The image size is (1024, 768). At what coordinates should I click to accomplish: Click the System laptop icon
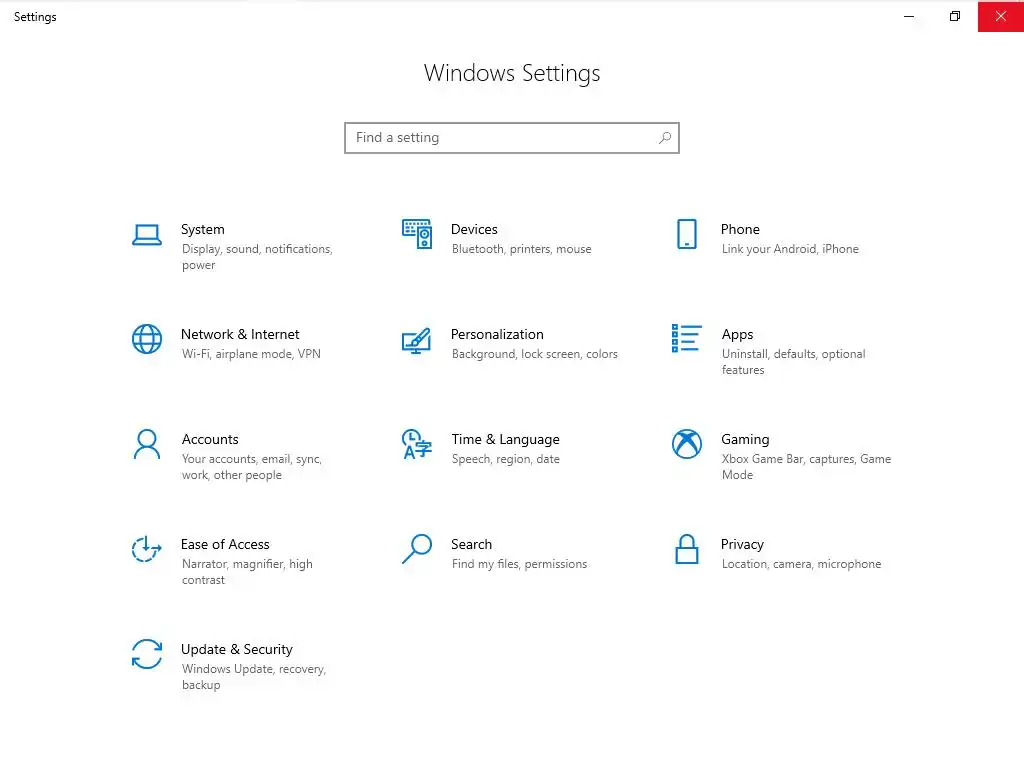(x=147, y=235)
